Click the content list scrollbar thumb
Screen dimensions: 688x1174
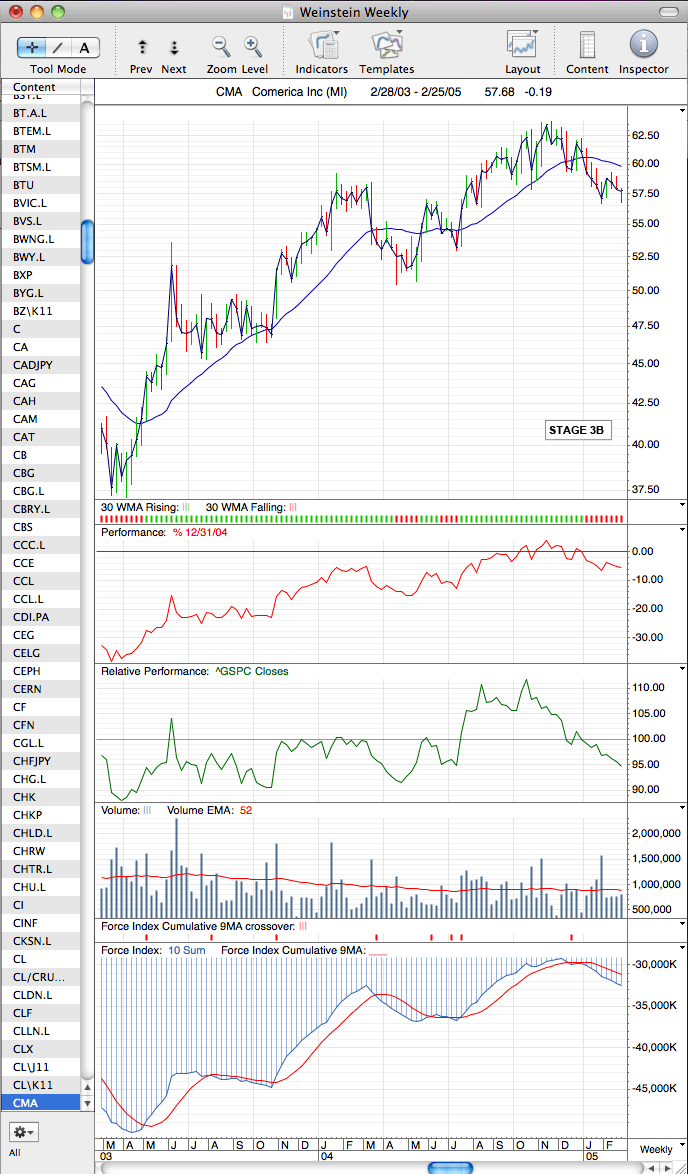[x=88, y=242]
